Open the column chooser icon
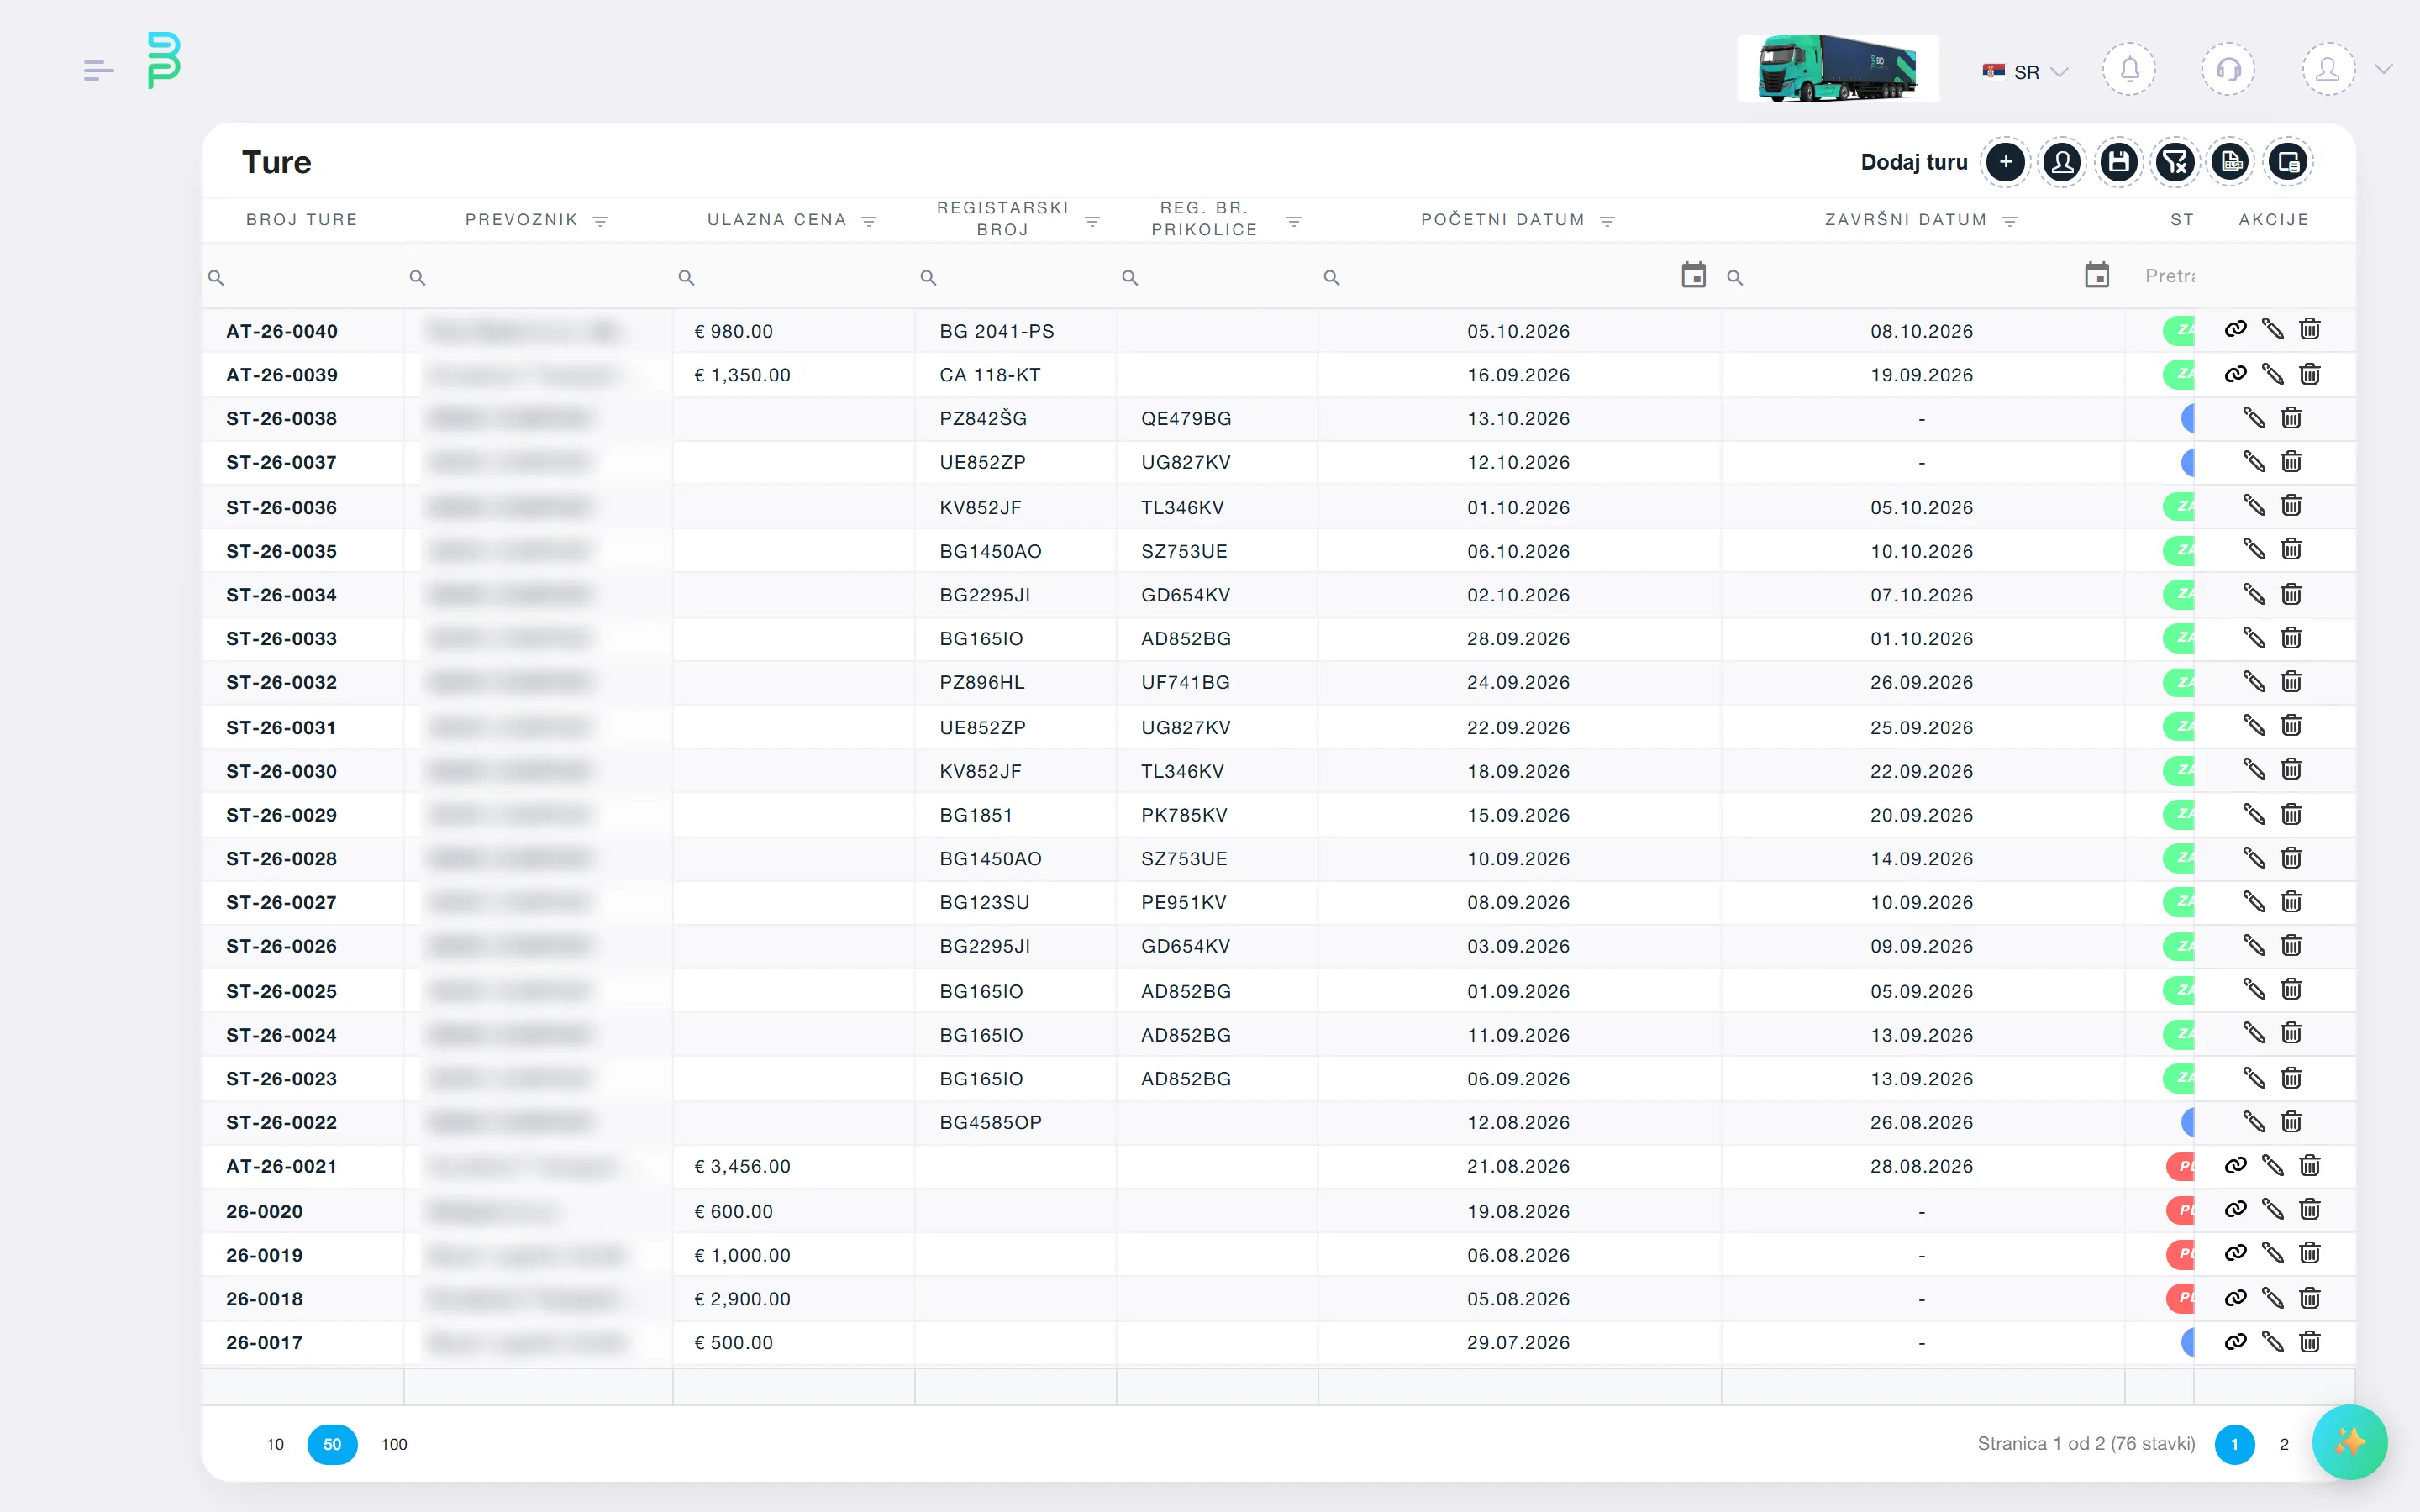2420x1512 pixels. pos(2288,162)
